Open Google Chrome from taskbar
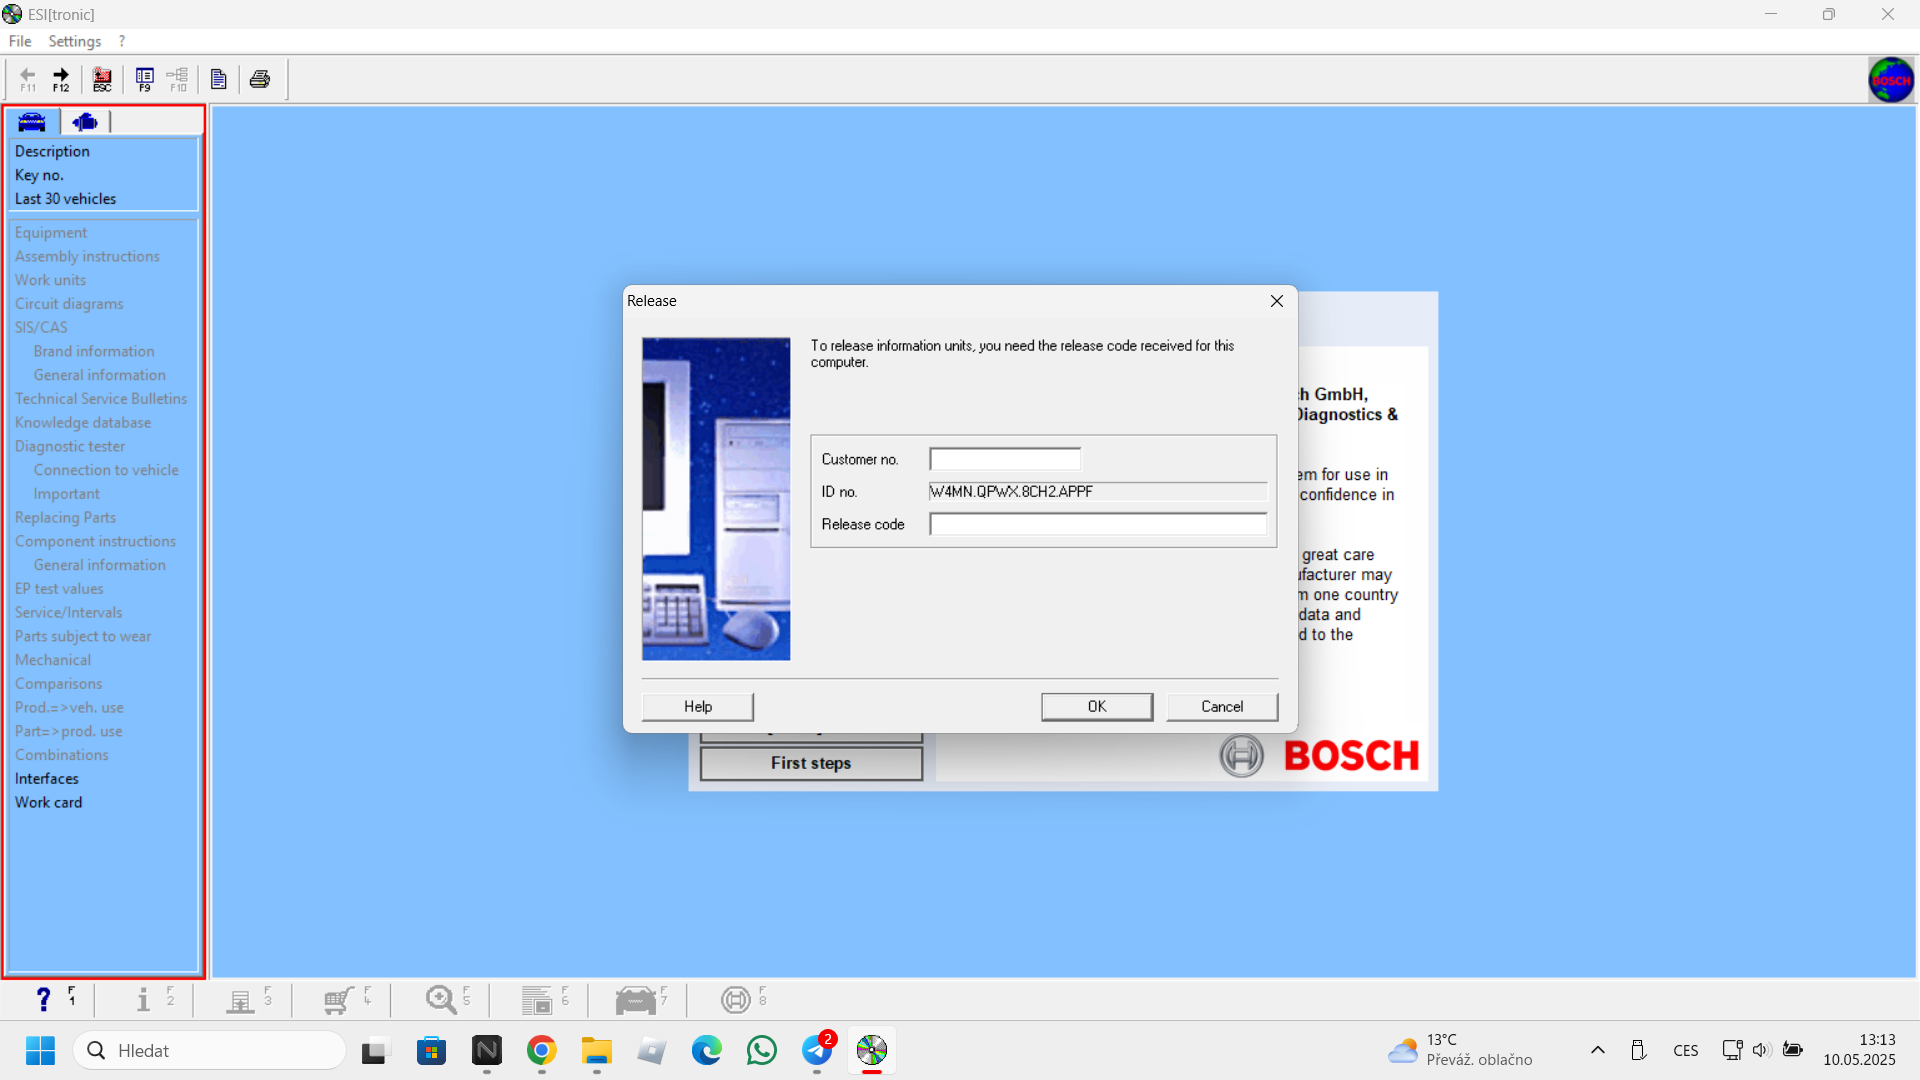The width and height of the screenshot is (1920, 1080). [541, 1050]
